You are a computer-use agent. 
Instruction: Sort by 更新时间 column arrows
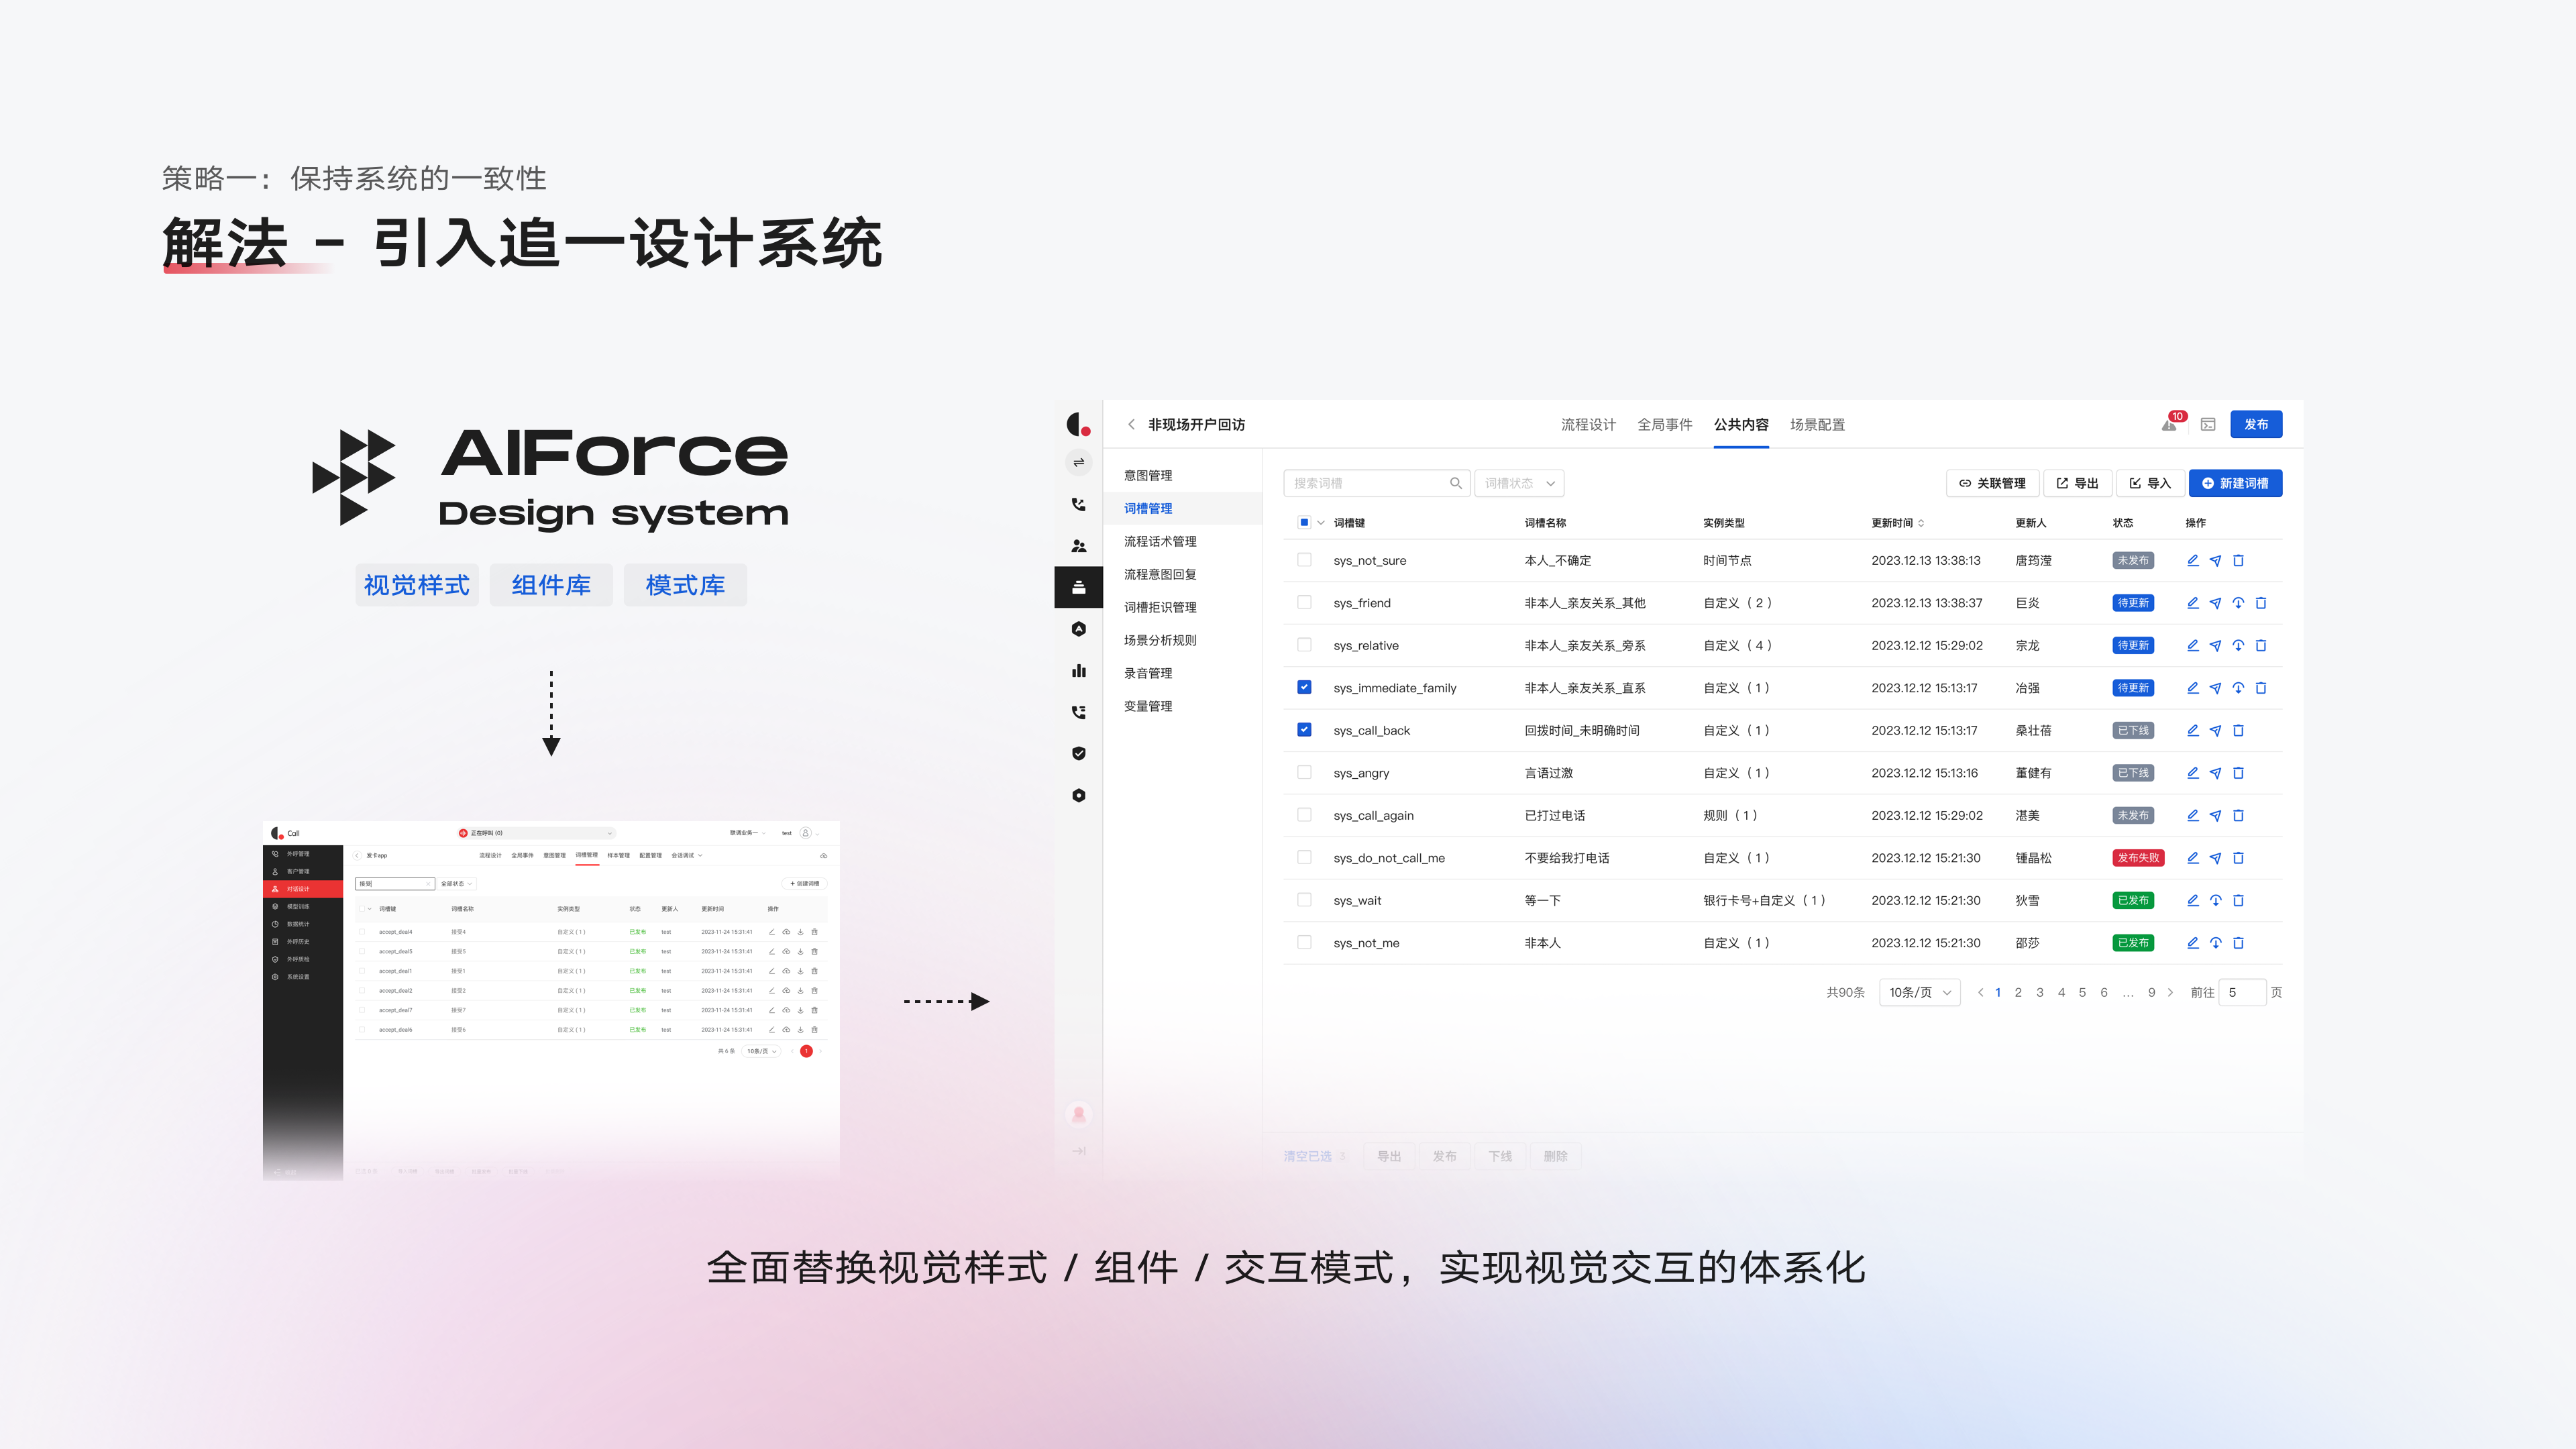1921,523
